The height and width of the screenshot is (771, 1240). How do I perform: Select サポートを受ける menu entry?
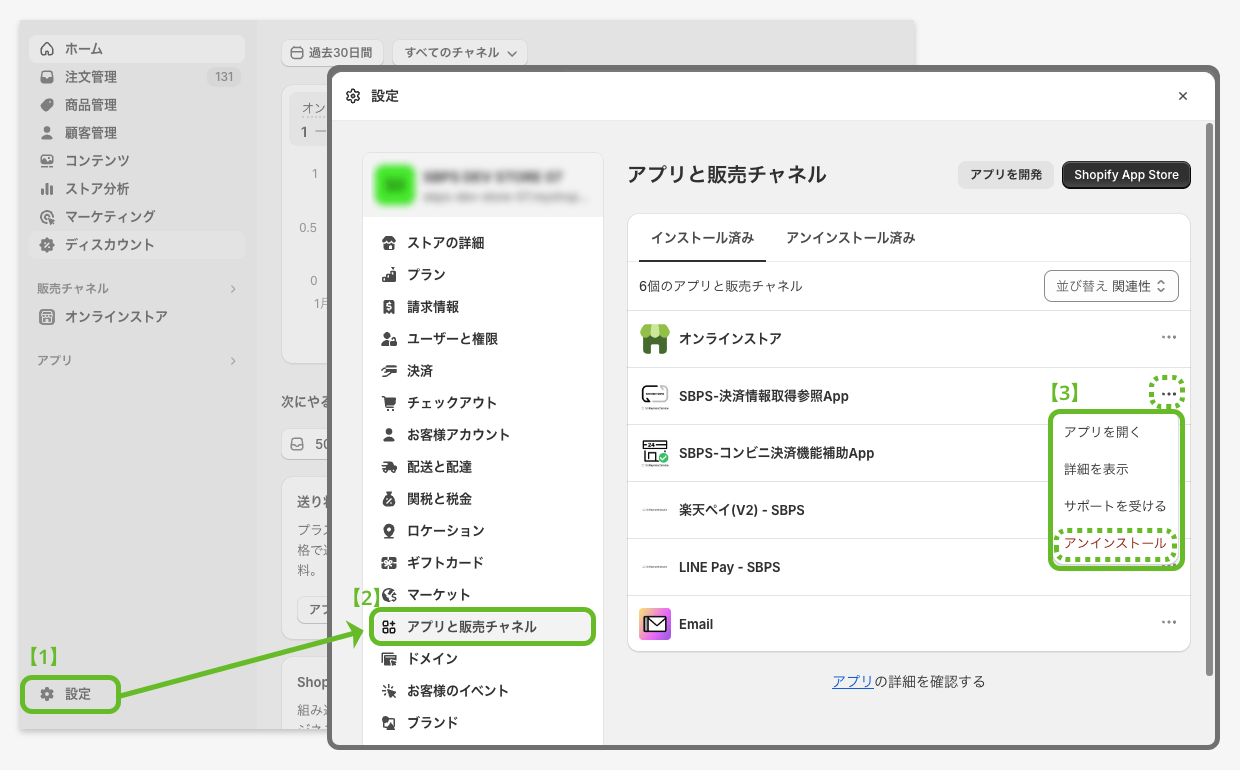click(1115, 506)
